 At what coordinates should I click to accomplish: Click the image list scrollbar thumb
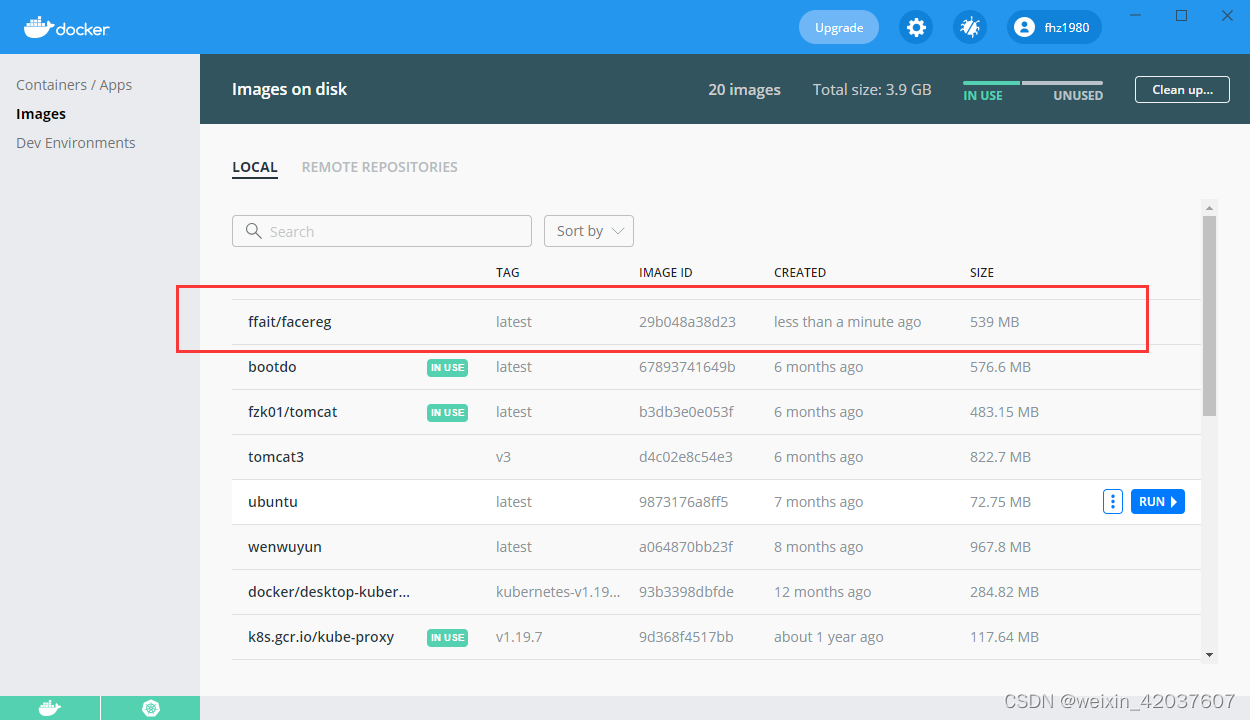tap(1209, 315)
